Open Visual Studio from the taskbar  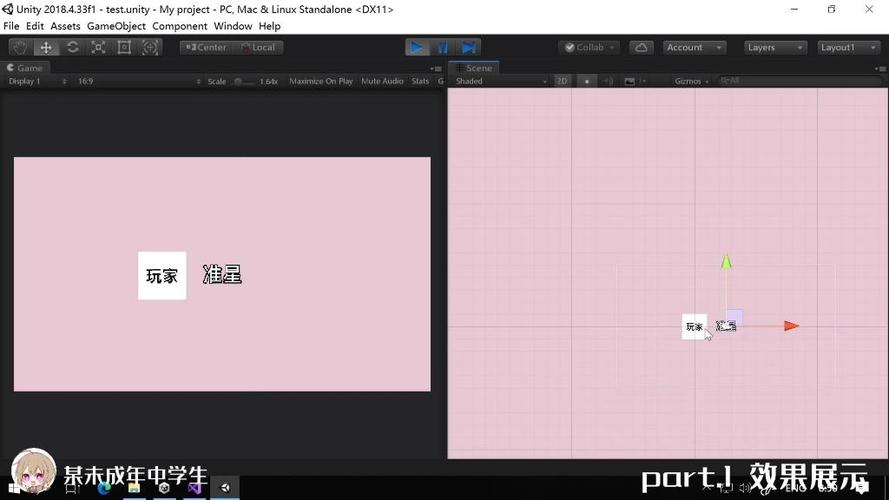click(194, 488)
